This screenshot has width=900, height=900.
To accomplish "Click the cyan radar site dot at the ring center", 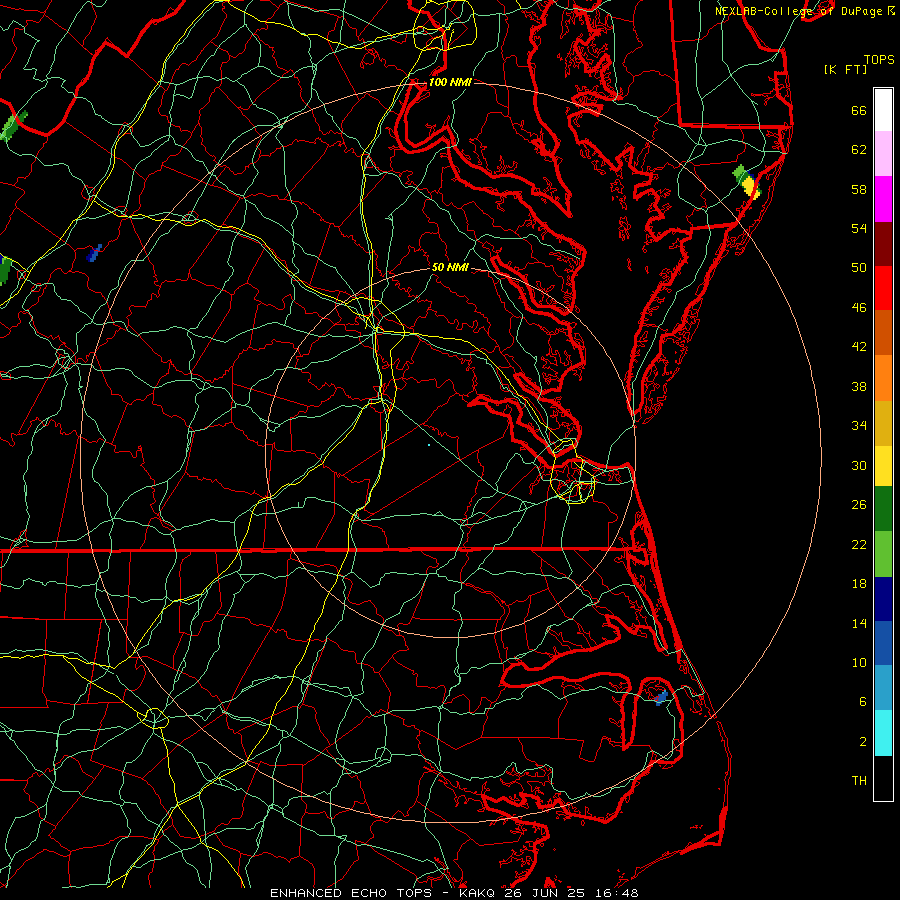I will (x=429, y=445).
